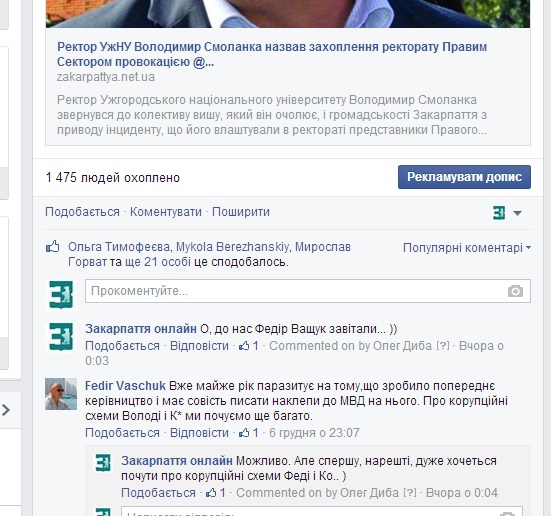The width and height of the screenshot is (551, 516).
Task: Click Подобається under the post
Action: click(82, 212)
